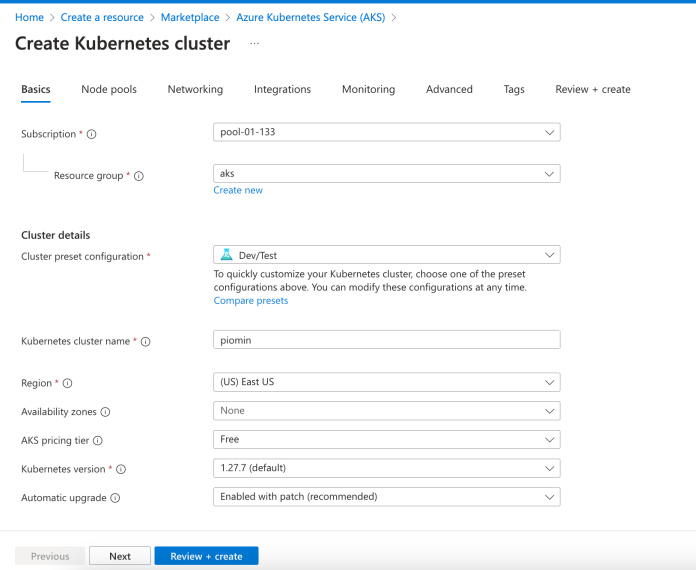Click the Dev/Test flask icon

227,255
